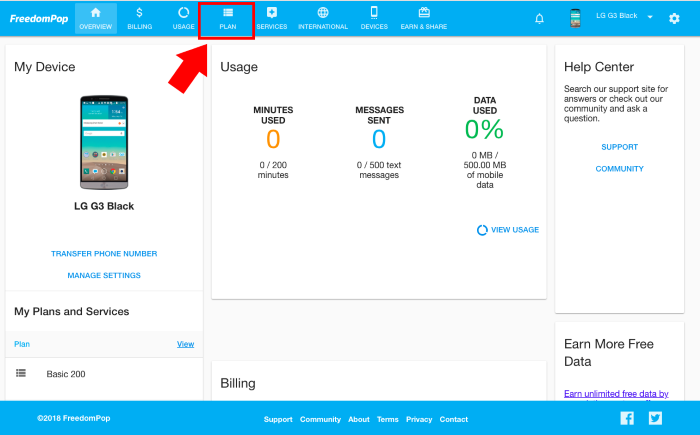Image resolution: width=700 pixels, height=435 pixels.
Task: Click the "0 / 500 text messages" text
Action: pos(379,170)
